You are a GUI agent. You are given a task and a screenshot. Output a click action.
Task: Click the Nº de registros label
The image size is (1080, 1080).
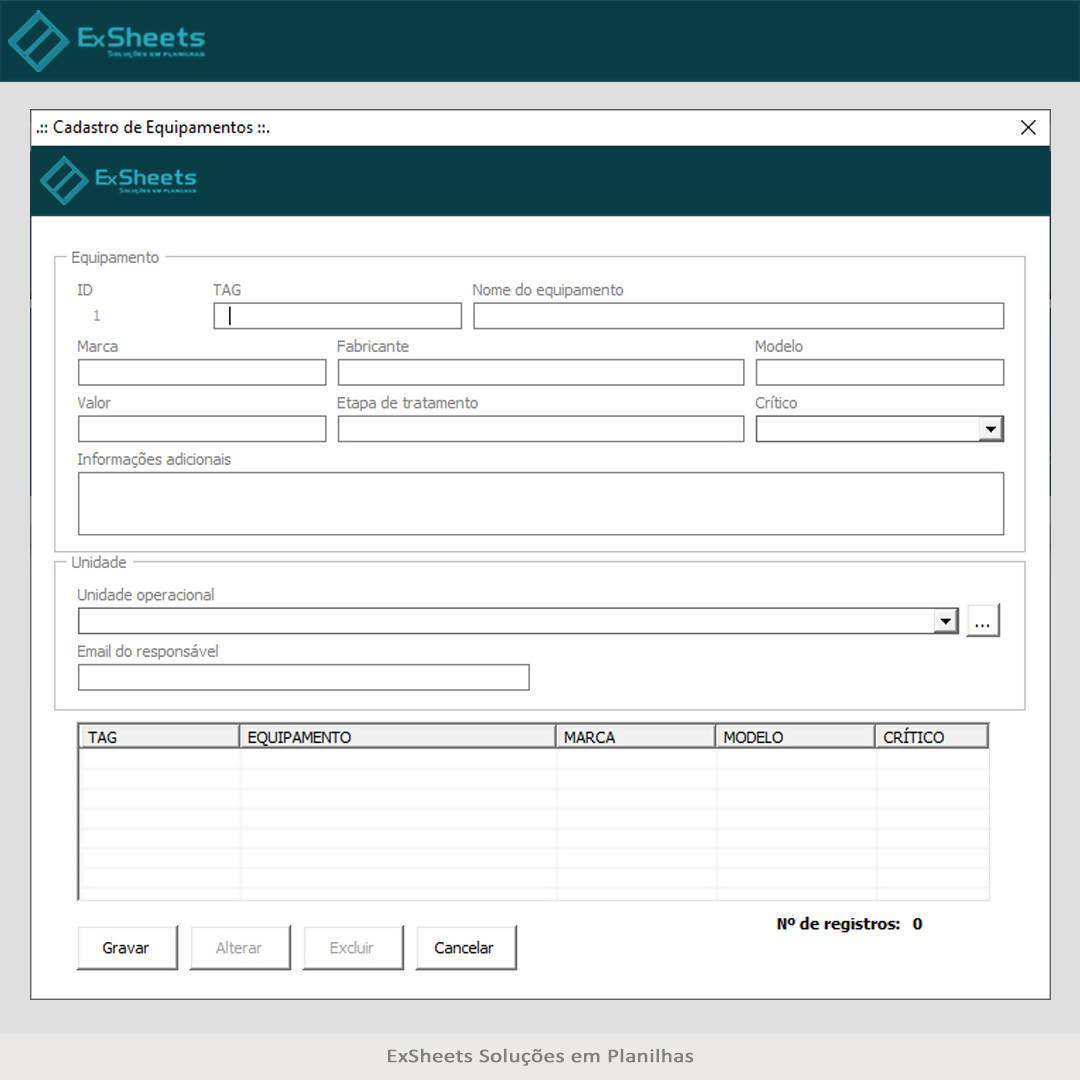tap(838, 924)
